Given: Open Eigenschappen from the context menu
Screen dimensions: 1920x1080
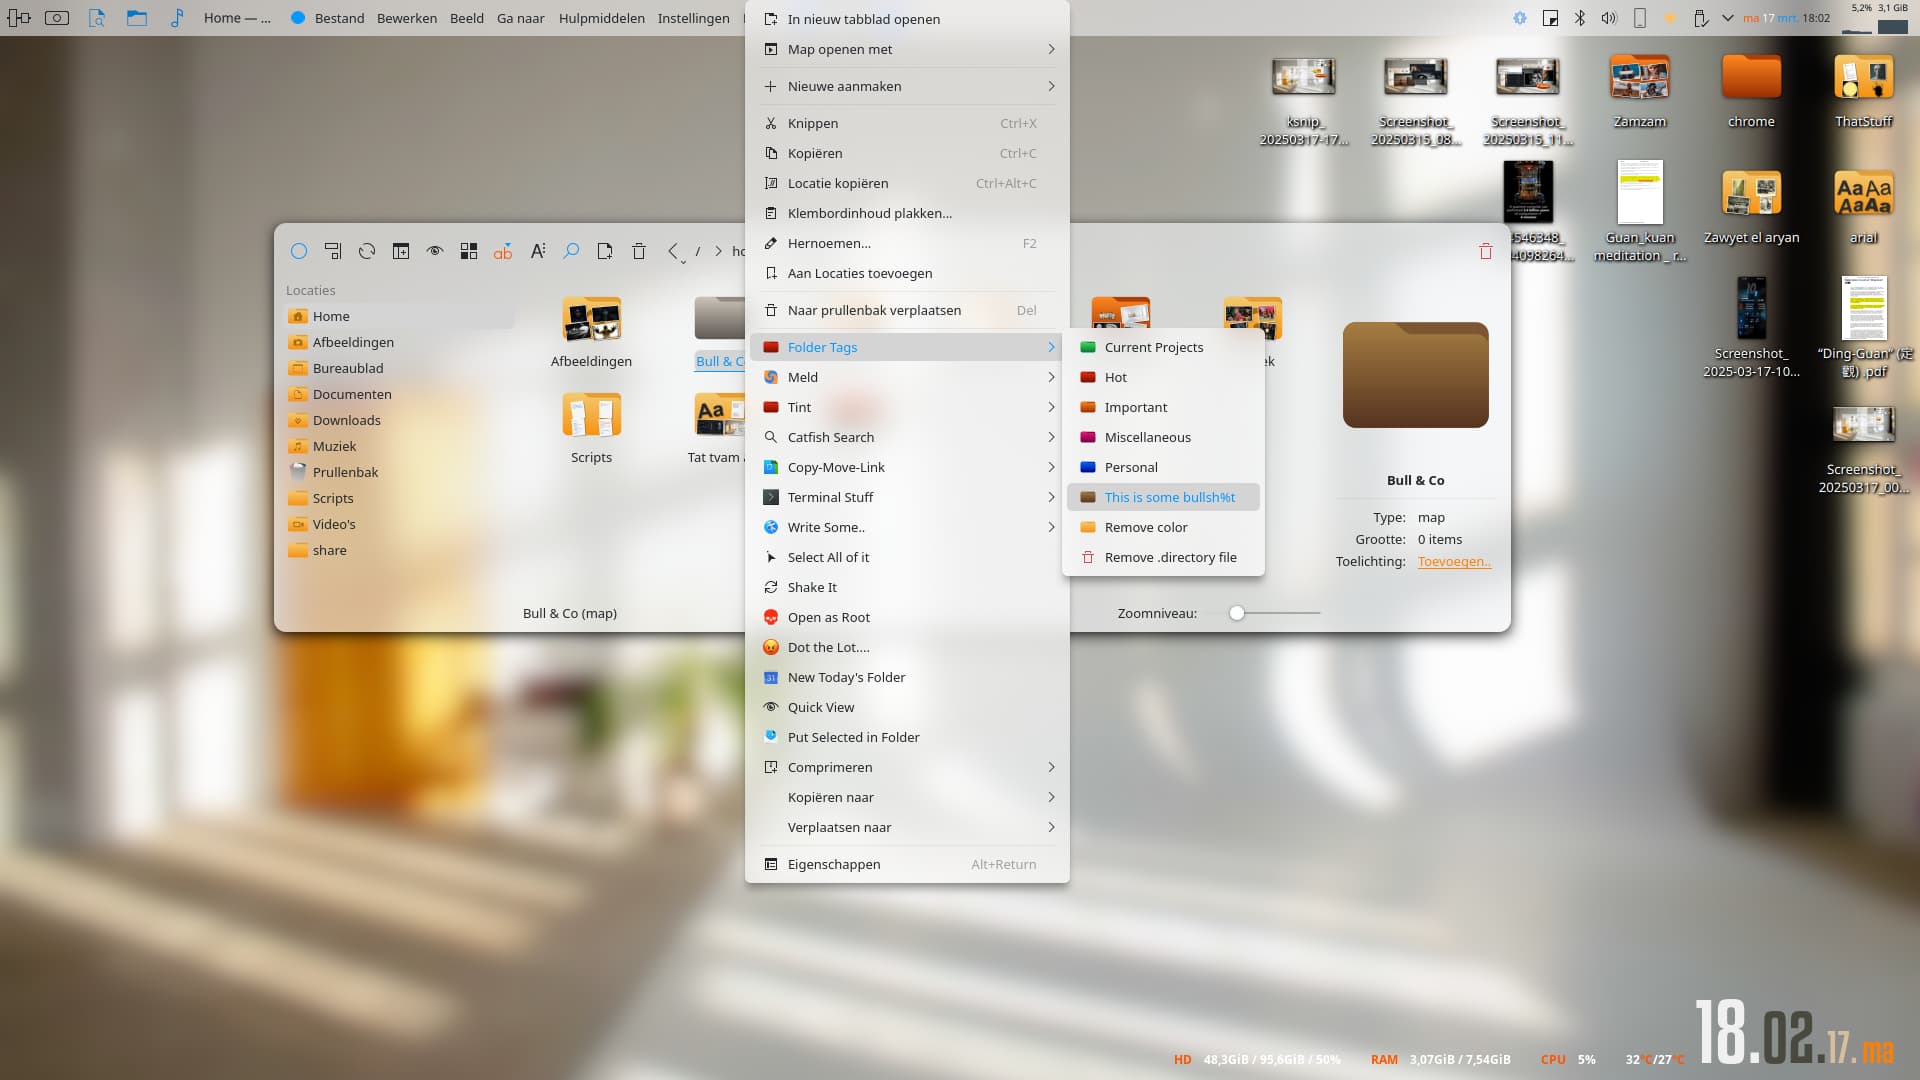Looking at the screenshot, I should 907,864.
